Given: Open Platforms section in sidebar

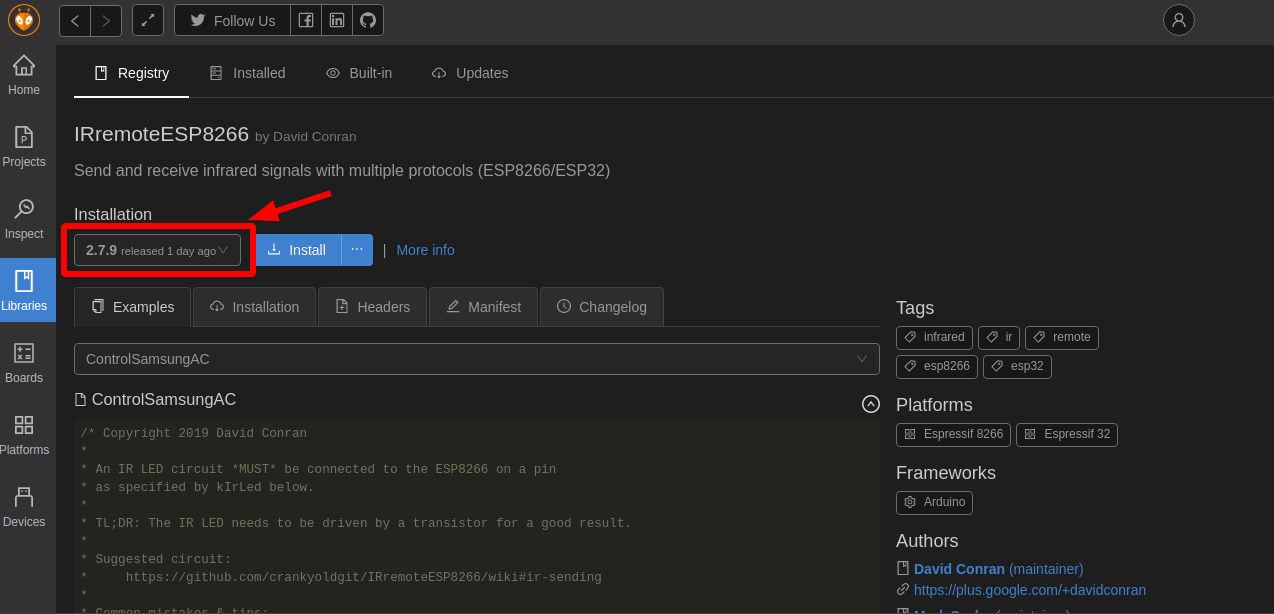Looking at the screenshot, I should 24,435.
